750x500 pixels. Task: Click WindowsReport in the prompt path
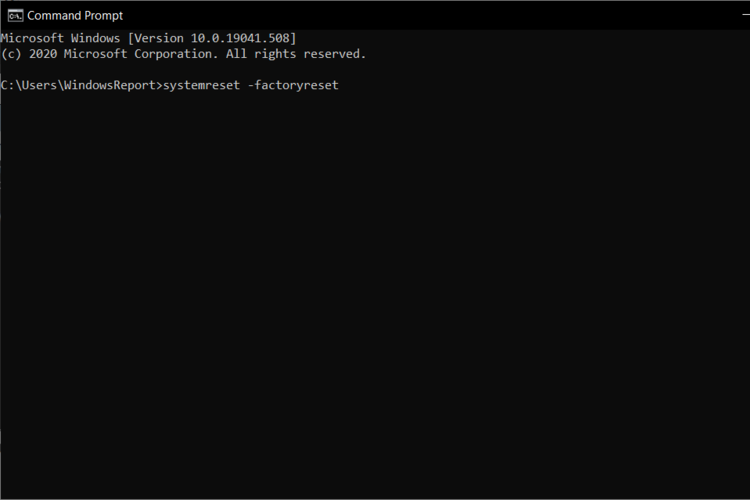(110, 85)
